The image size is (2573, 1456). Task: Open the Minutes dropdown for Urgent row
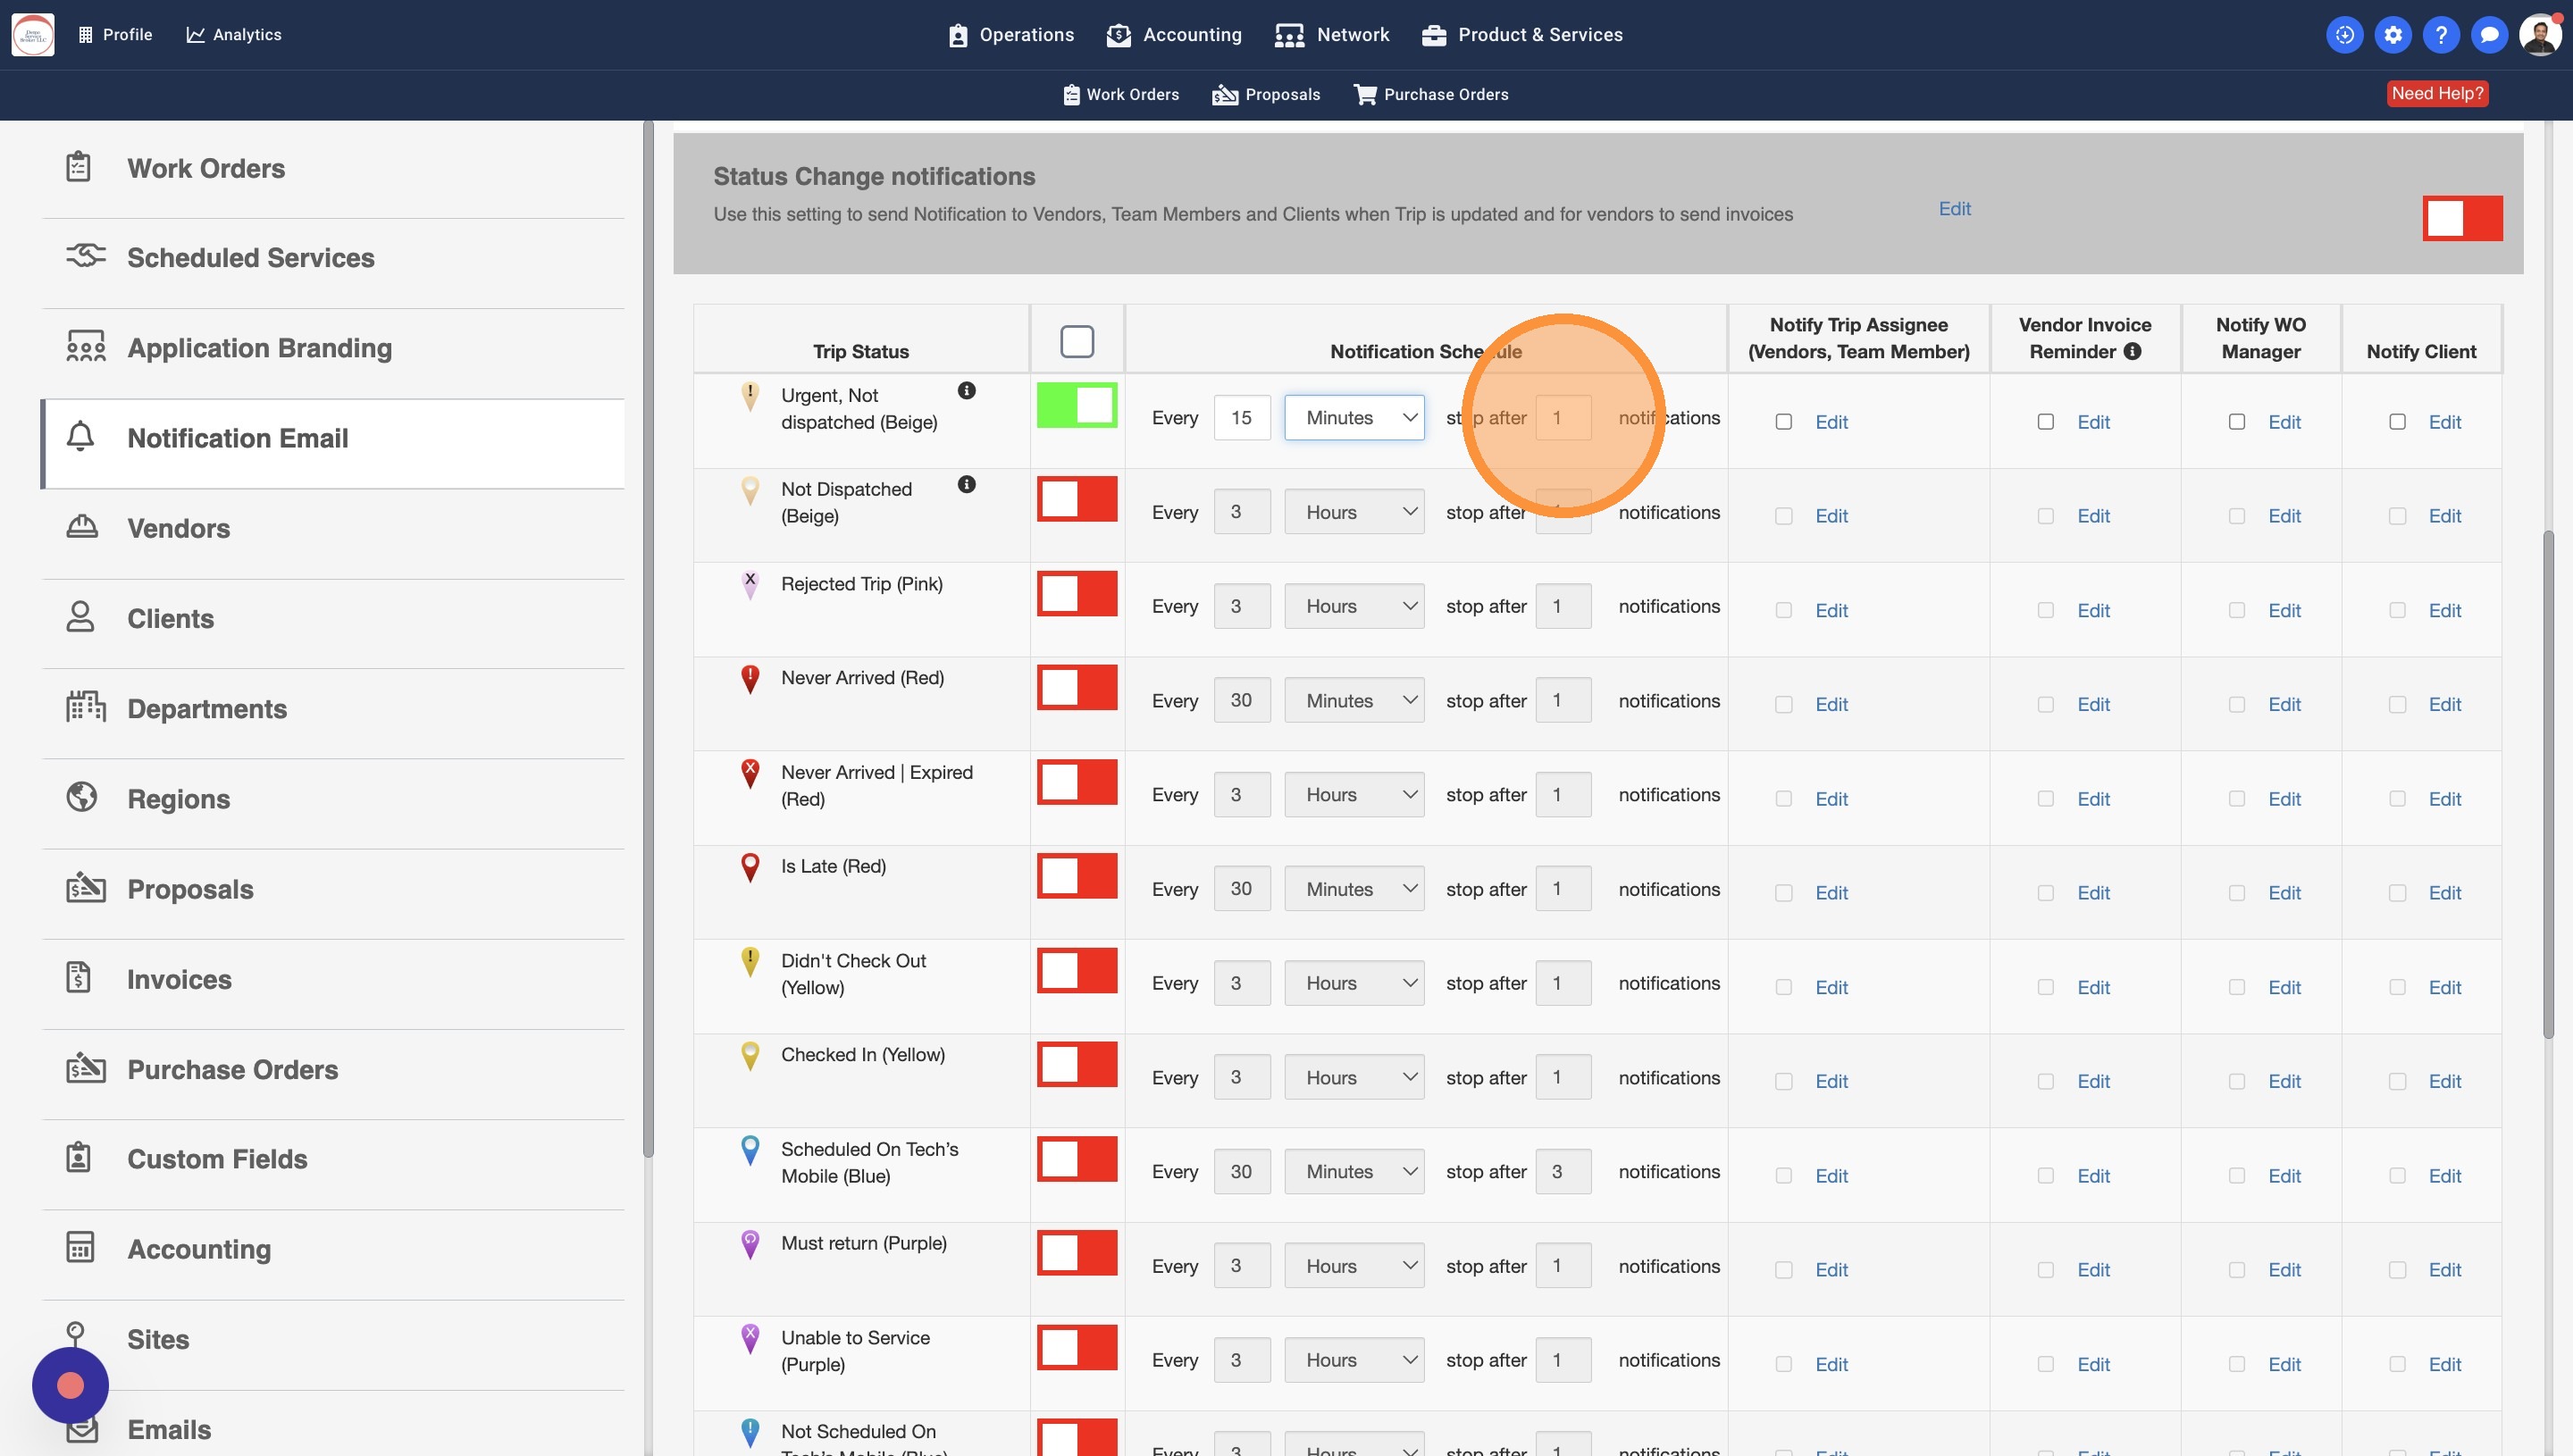1353,418
